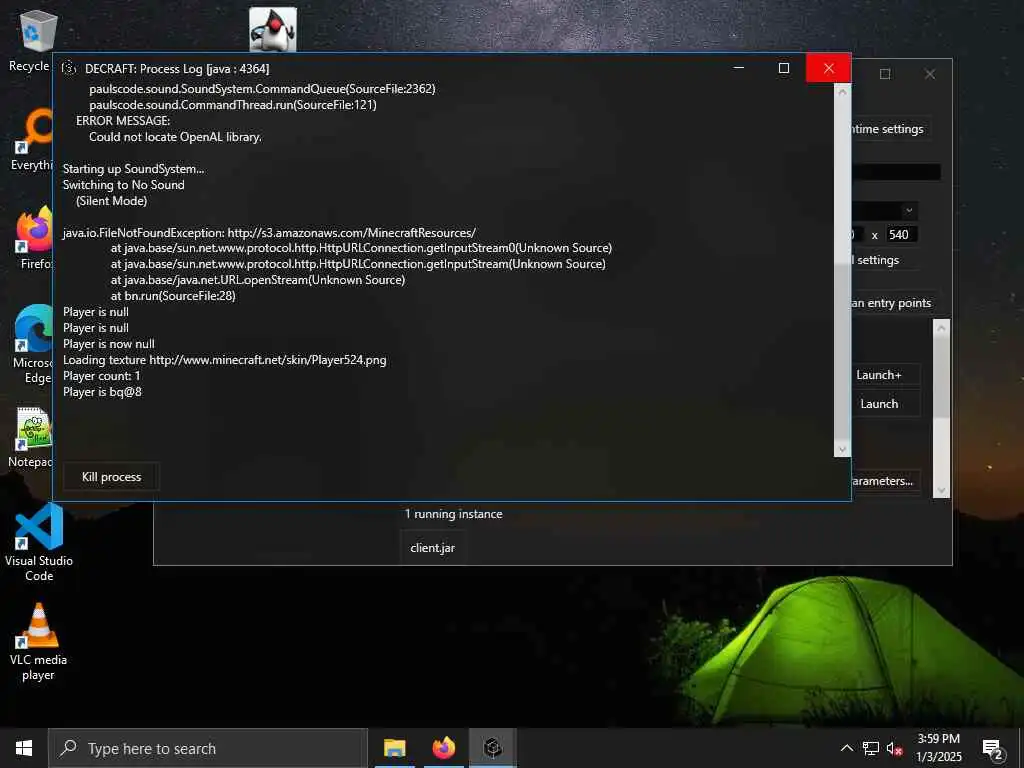Select the DECRAFT taskbar icon
This screenshot has height=768, width=1024.
point(493,748)
